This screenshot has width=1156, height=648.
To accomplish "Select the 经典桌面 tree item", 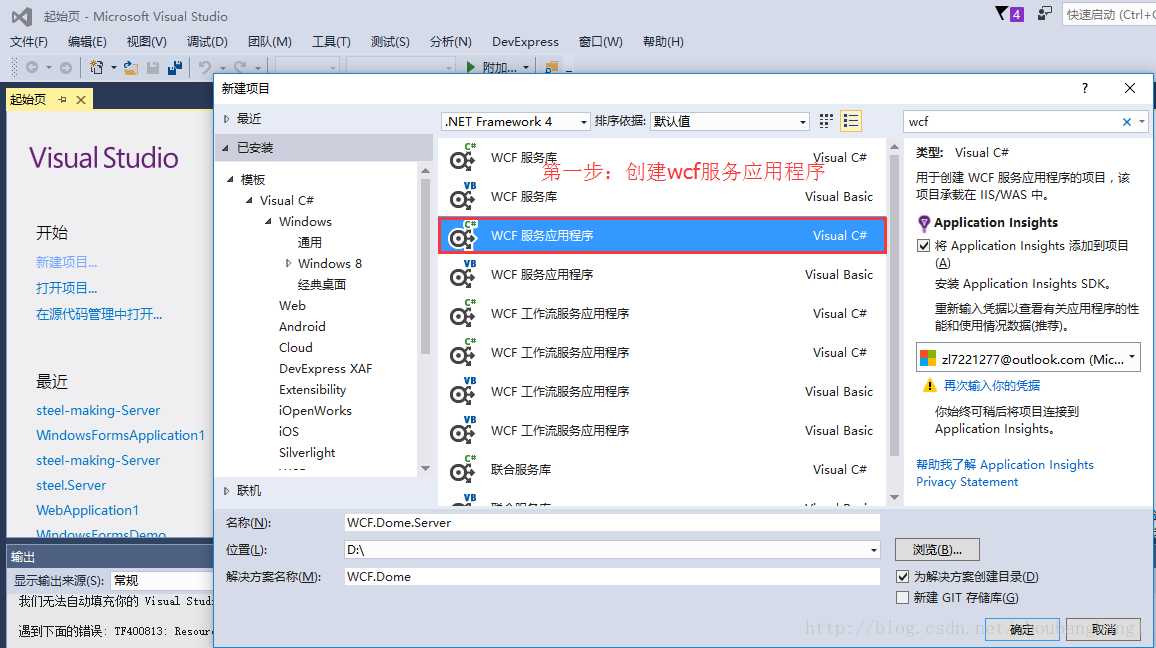I will click(x=321, y=285).
